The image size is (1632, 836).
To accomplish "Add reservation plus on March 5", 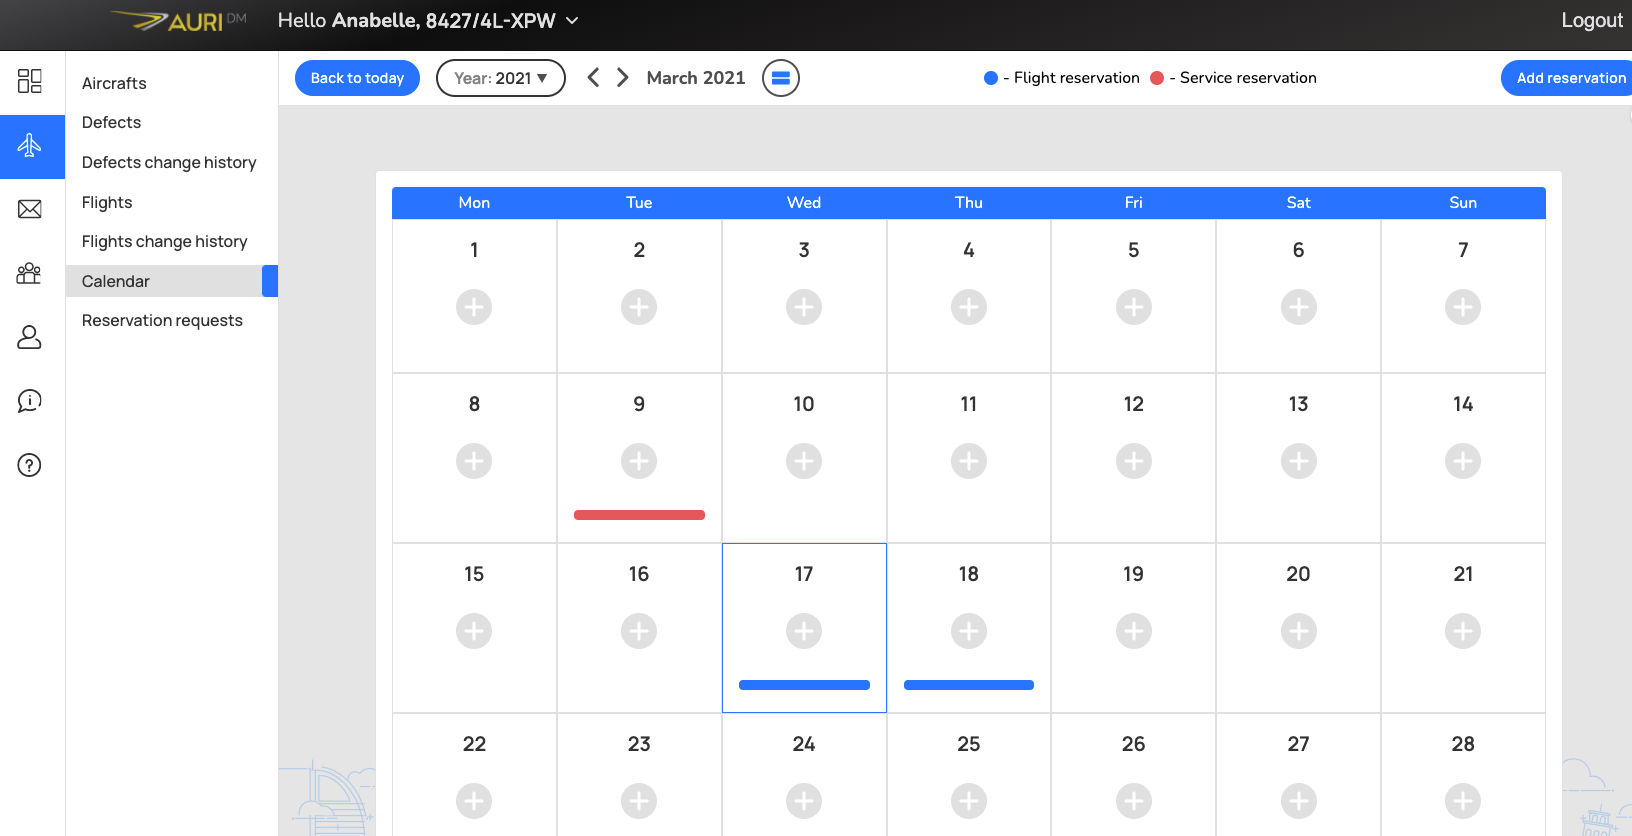I will point(1134,307).
